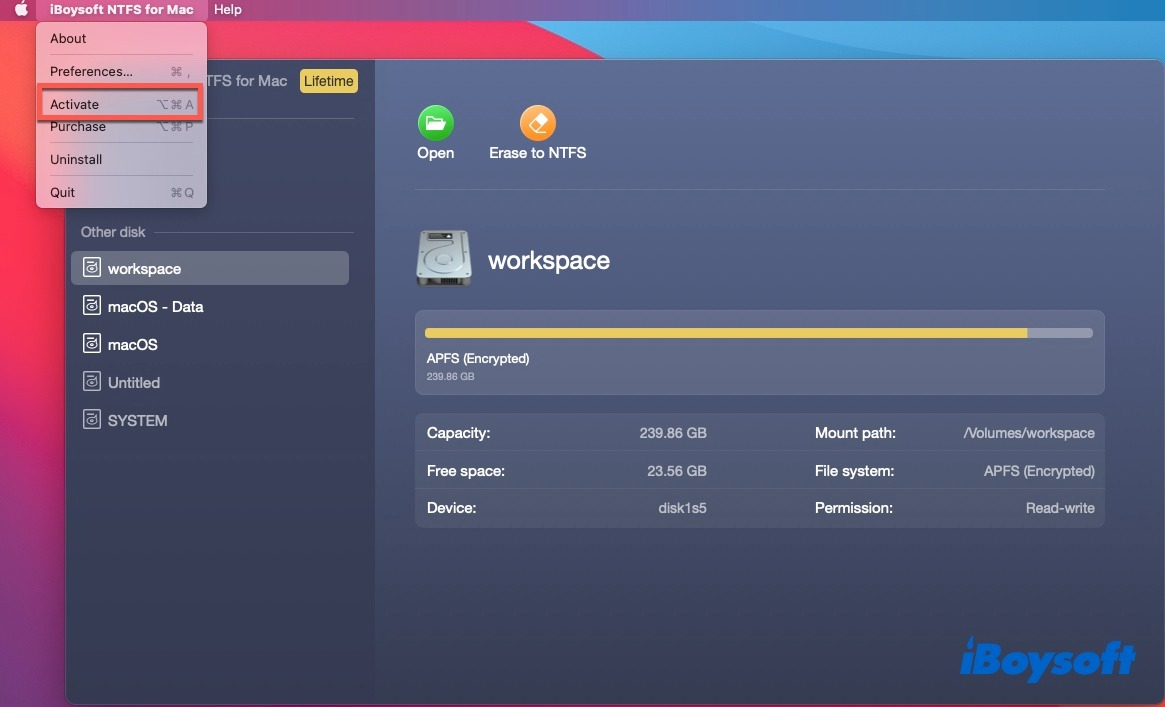The height and width of the screenshot is (707, 1165).
Task: Click the iBoysoft logo watermark
Action: click(x=1047, y=659)
